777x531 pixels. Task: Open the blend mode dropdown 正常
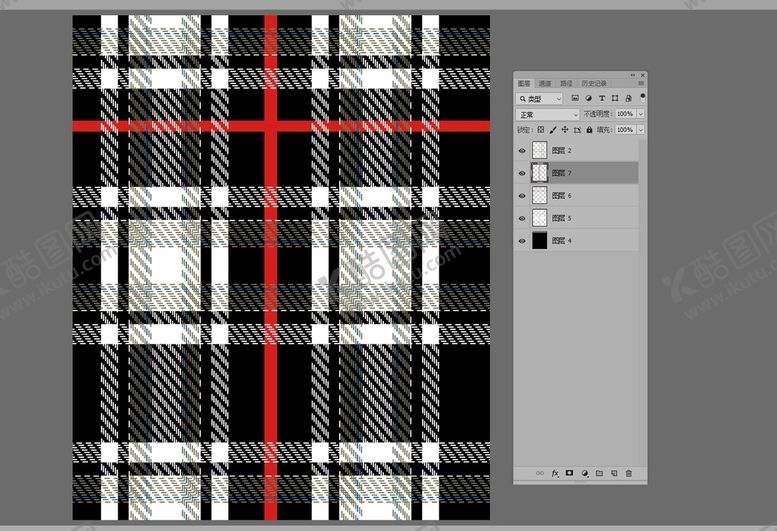(x=548, y=115)
